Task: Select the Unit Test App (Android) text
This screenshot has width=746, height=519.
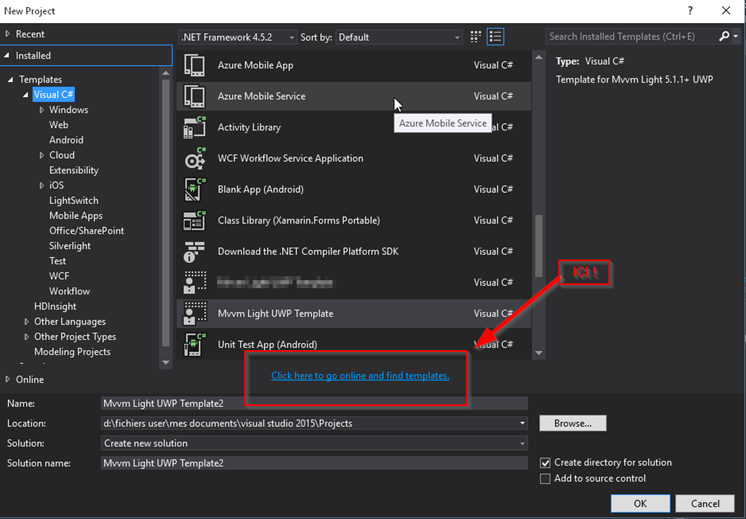Action: (x=267, y=344)
